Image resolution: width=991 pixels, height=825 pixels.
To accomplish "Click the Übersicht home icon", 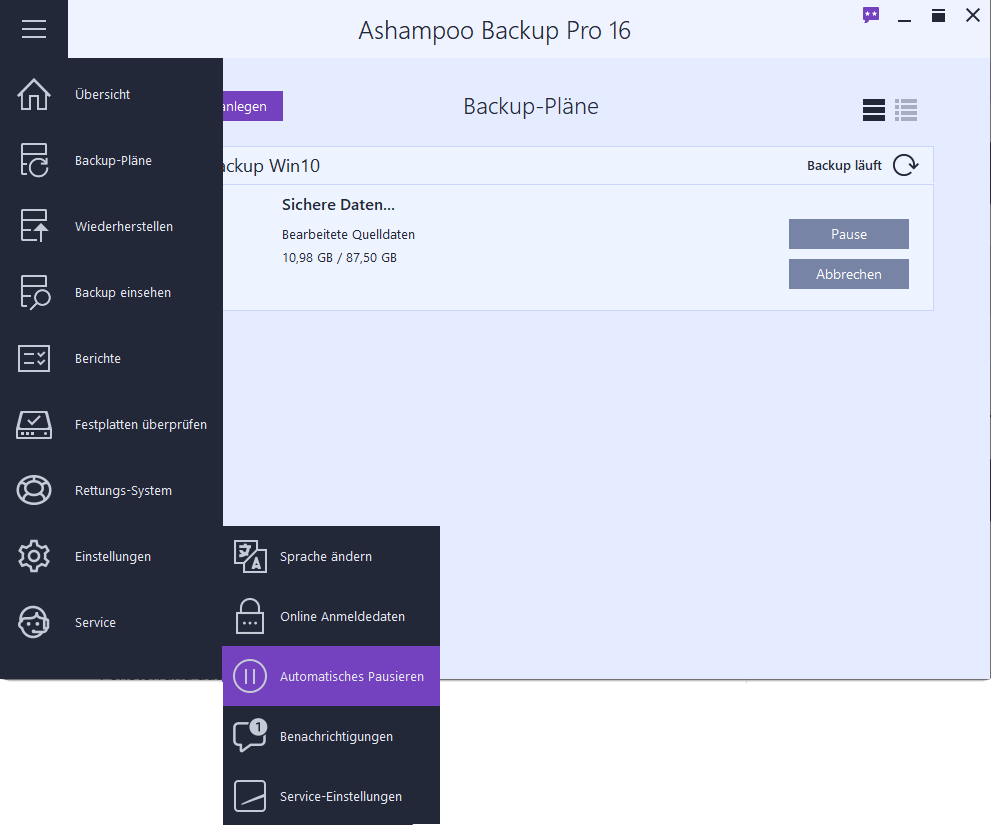I will pyautogui.click(x=33, y=94).
